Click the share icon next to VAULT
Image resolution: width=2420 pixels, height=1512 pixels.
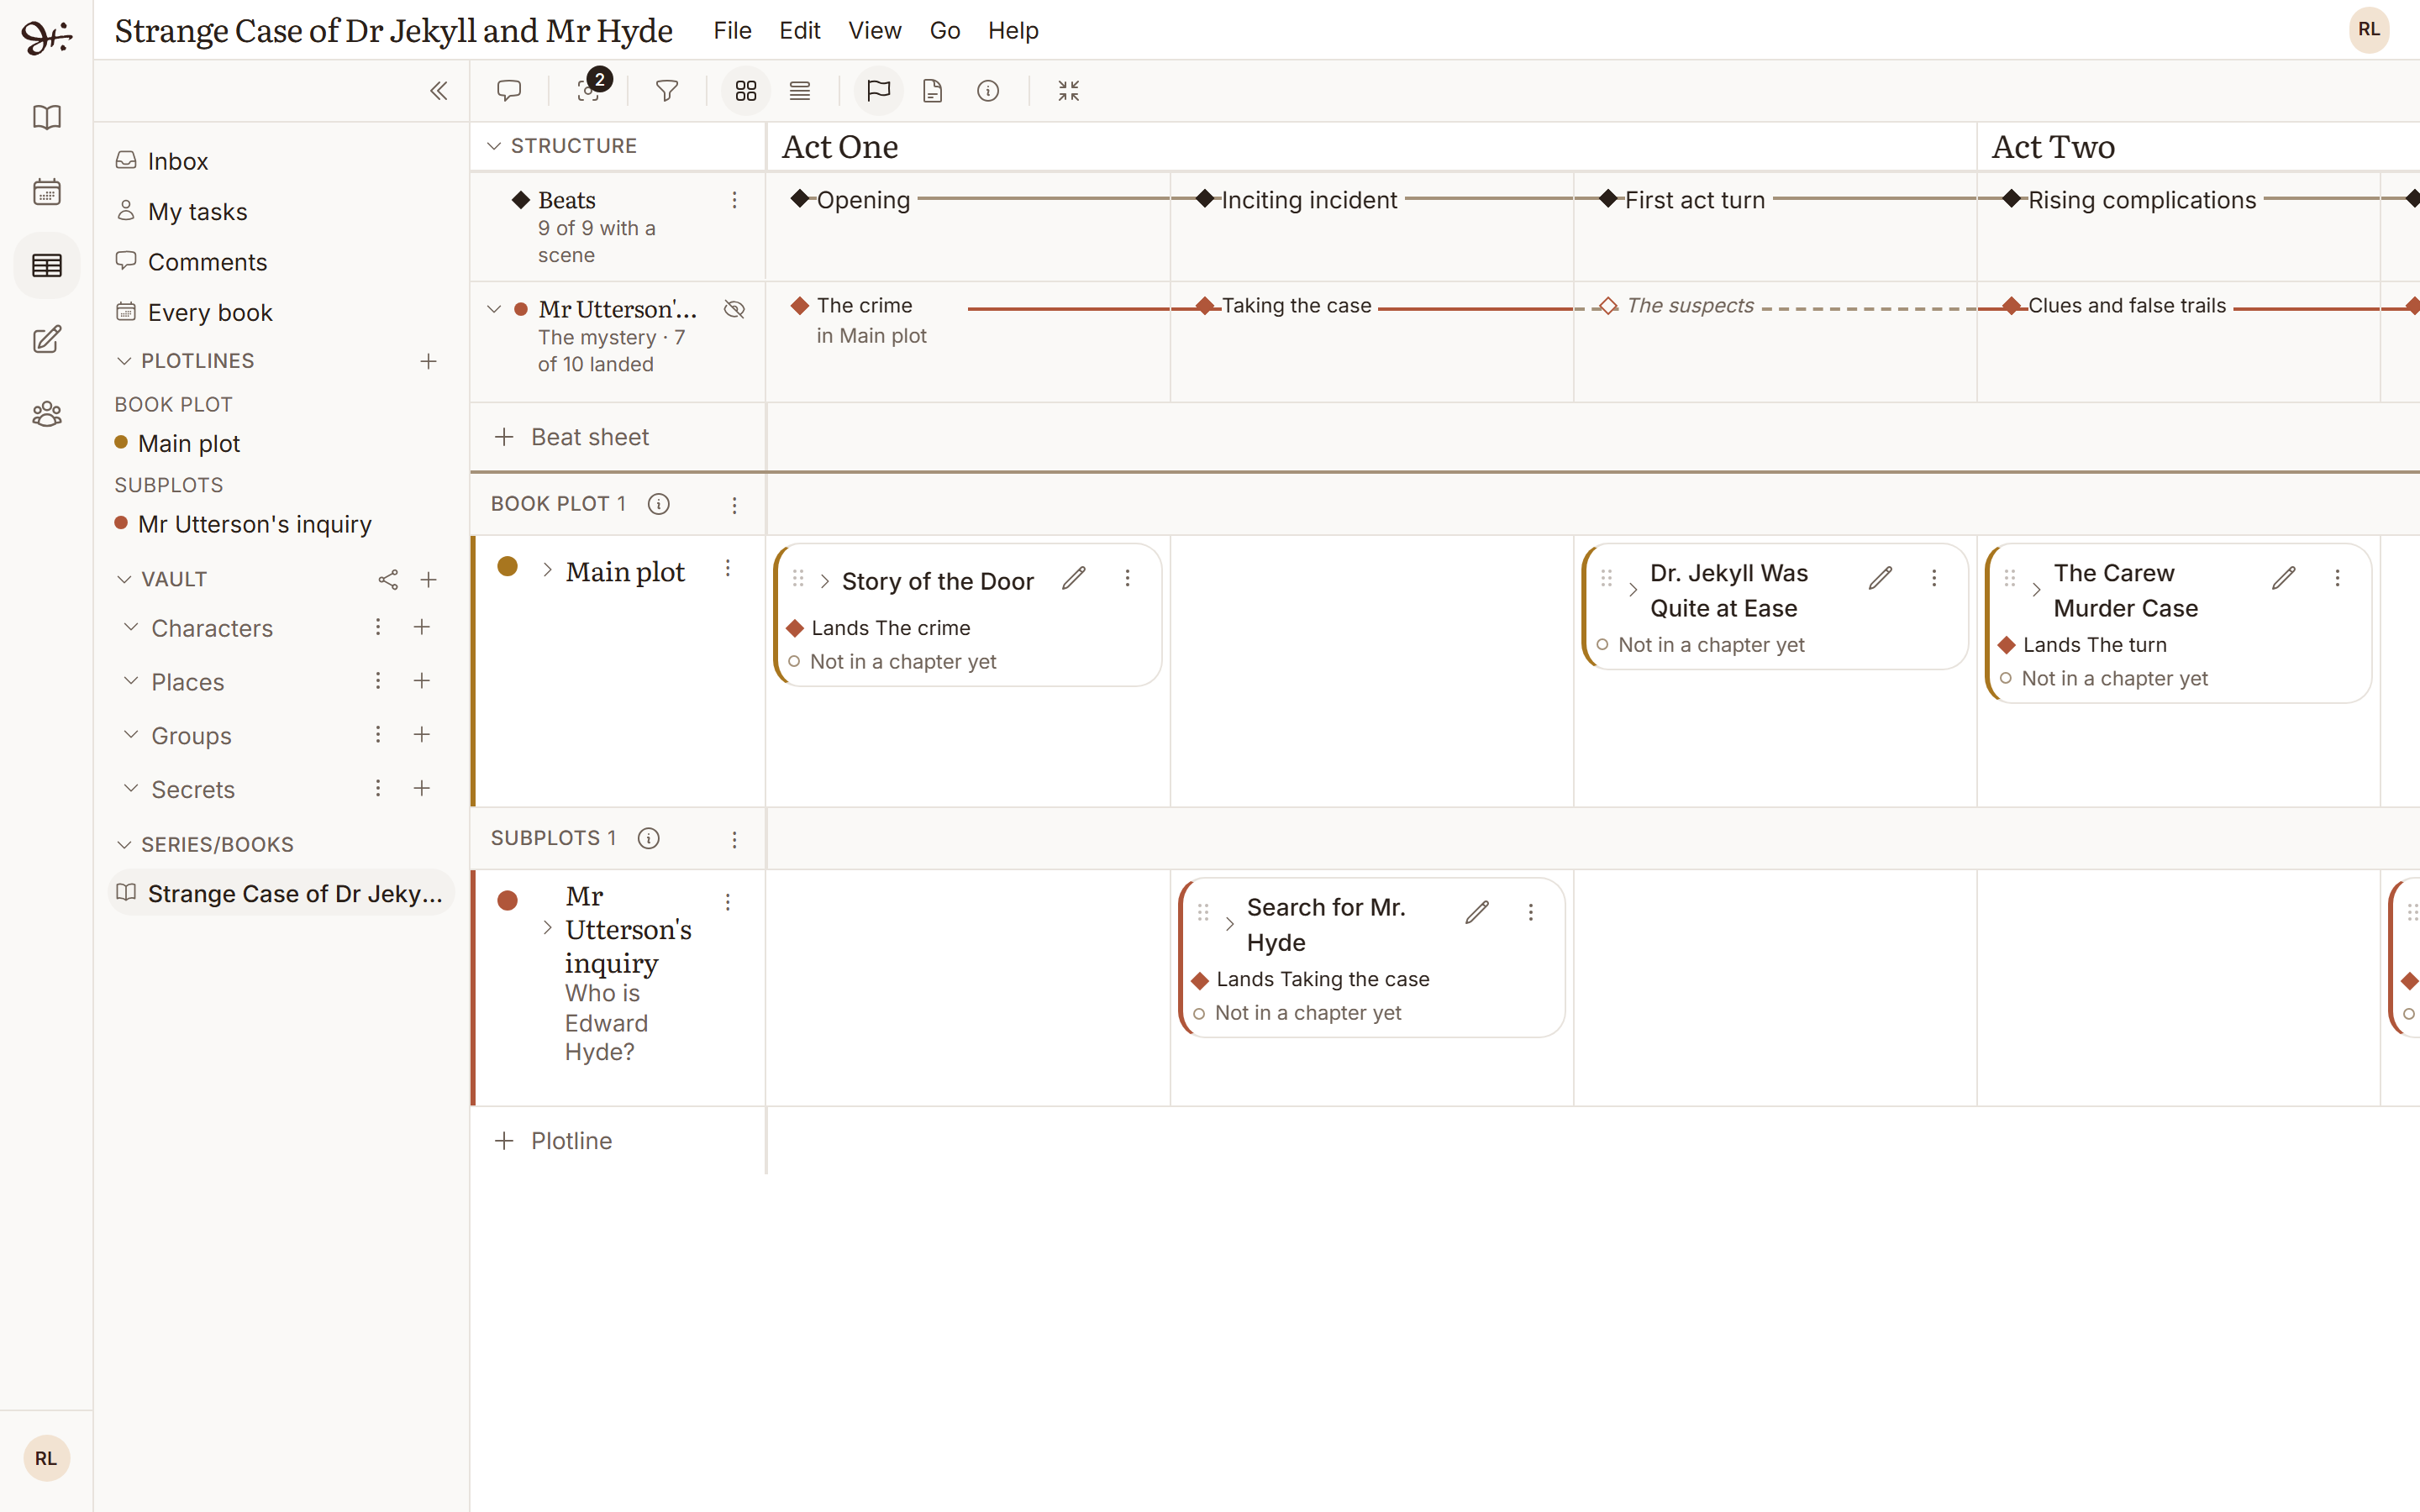point(388,580)
